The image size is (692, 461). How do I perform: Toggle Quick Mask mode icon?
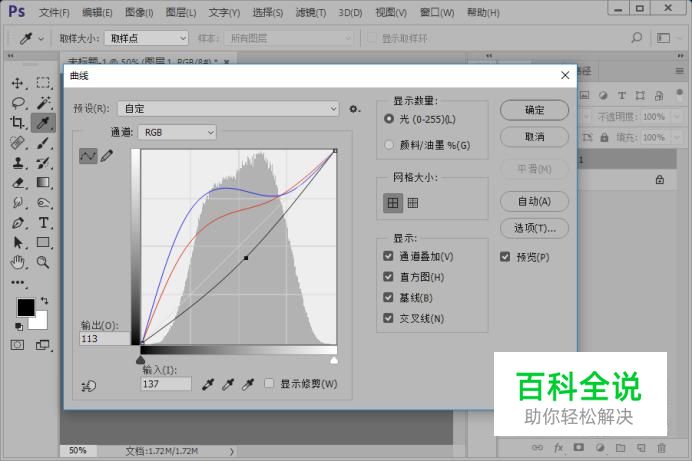18,345
